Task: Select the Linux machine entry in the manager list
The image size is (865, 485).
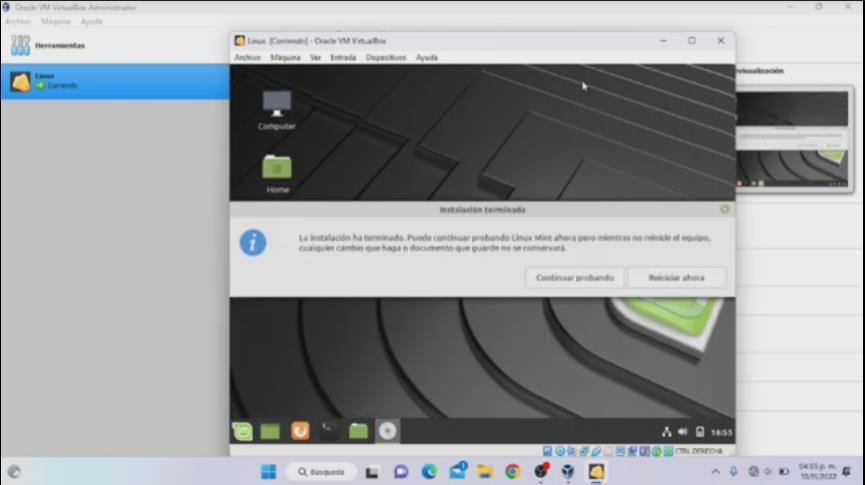Action: click(x=115, y=82)
